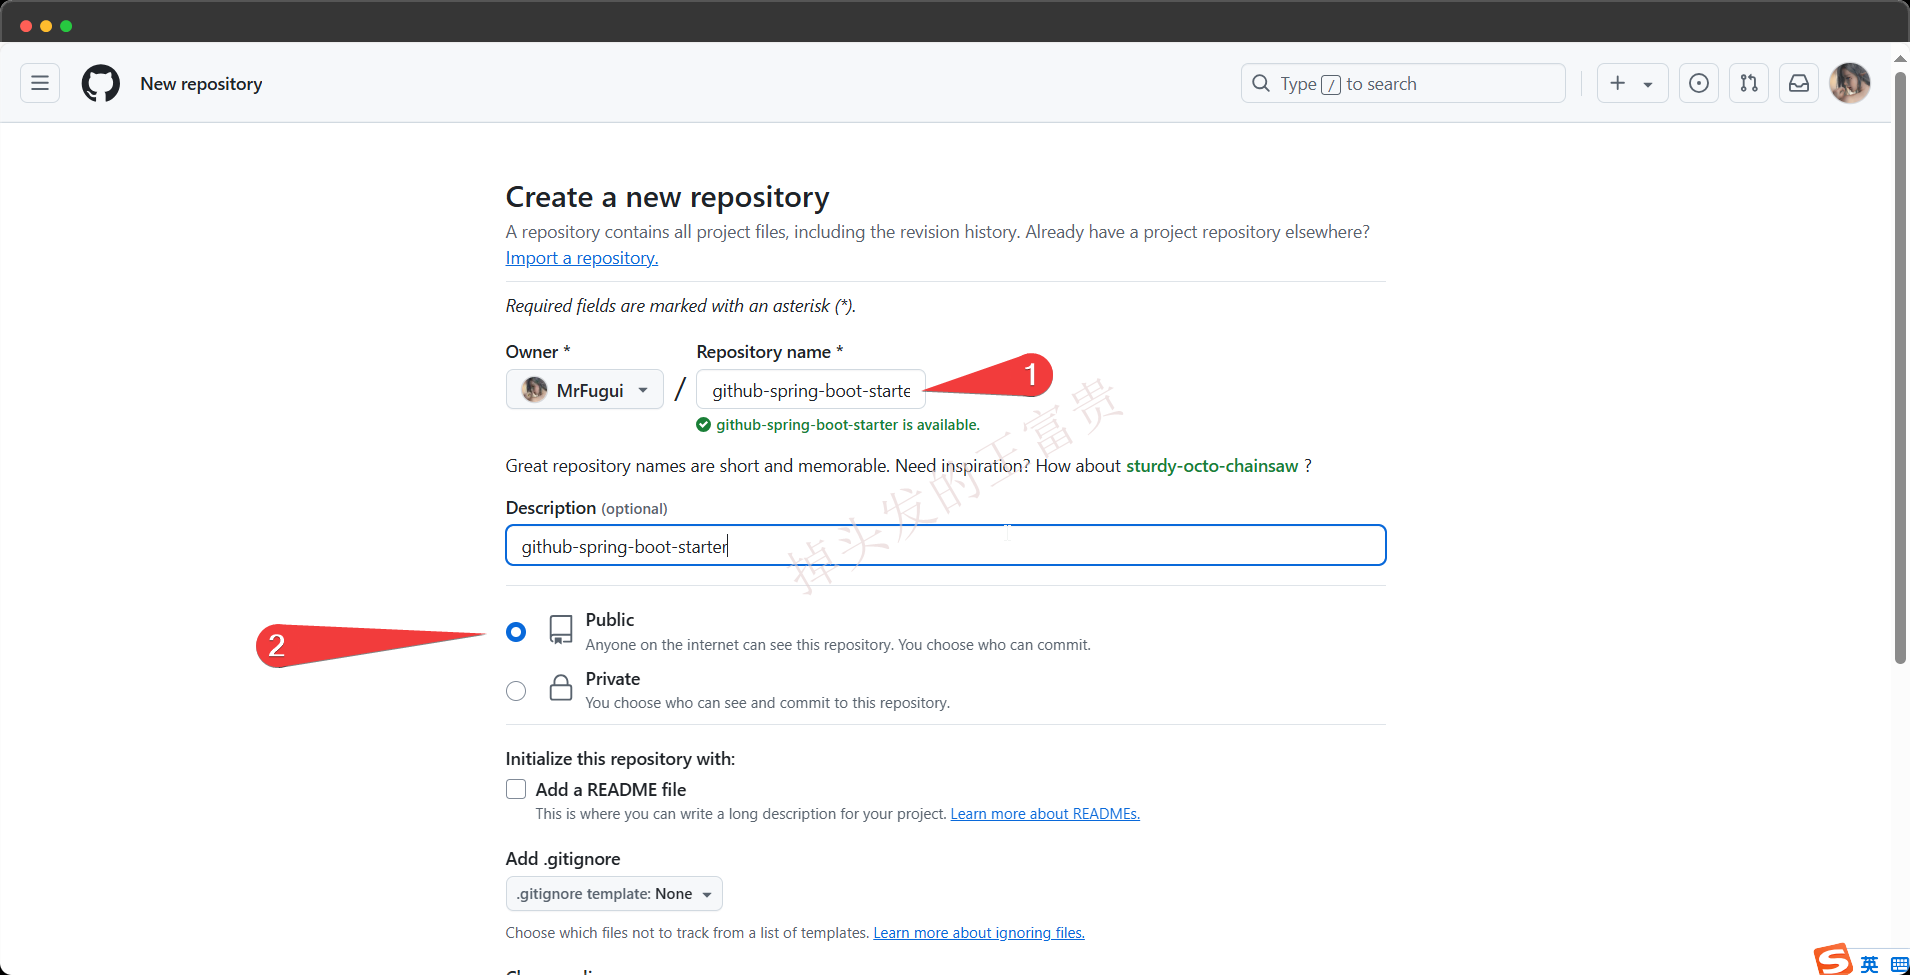This screenshot has width=1910, height=975.
Task: Click the search magnifier icon
Action: click(x=1261, y=83)
